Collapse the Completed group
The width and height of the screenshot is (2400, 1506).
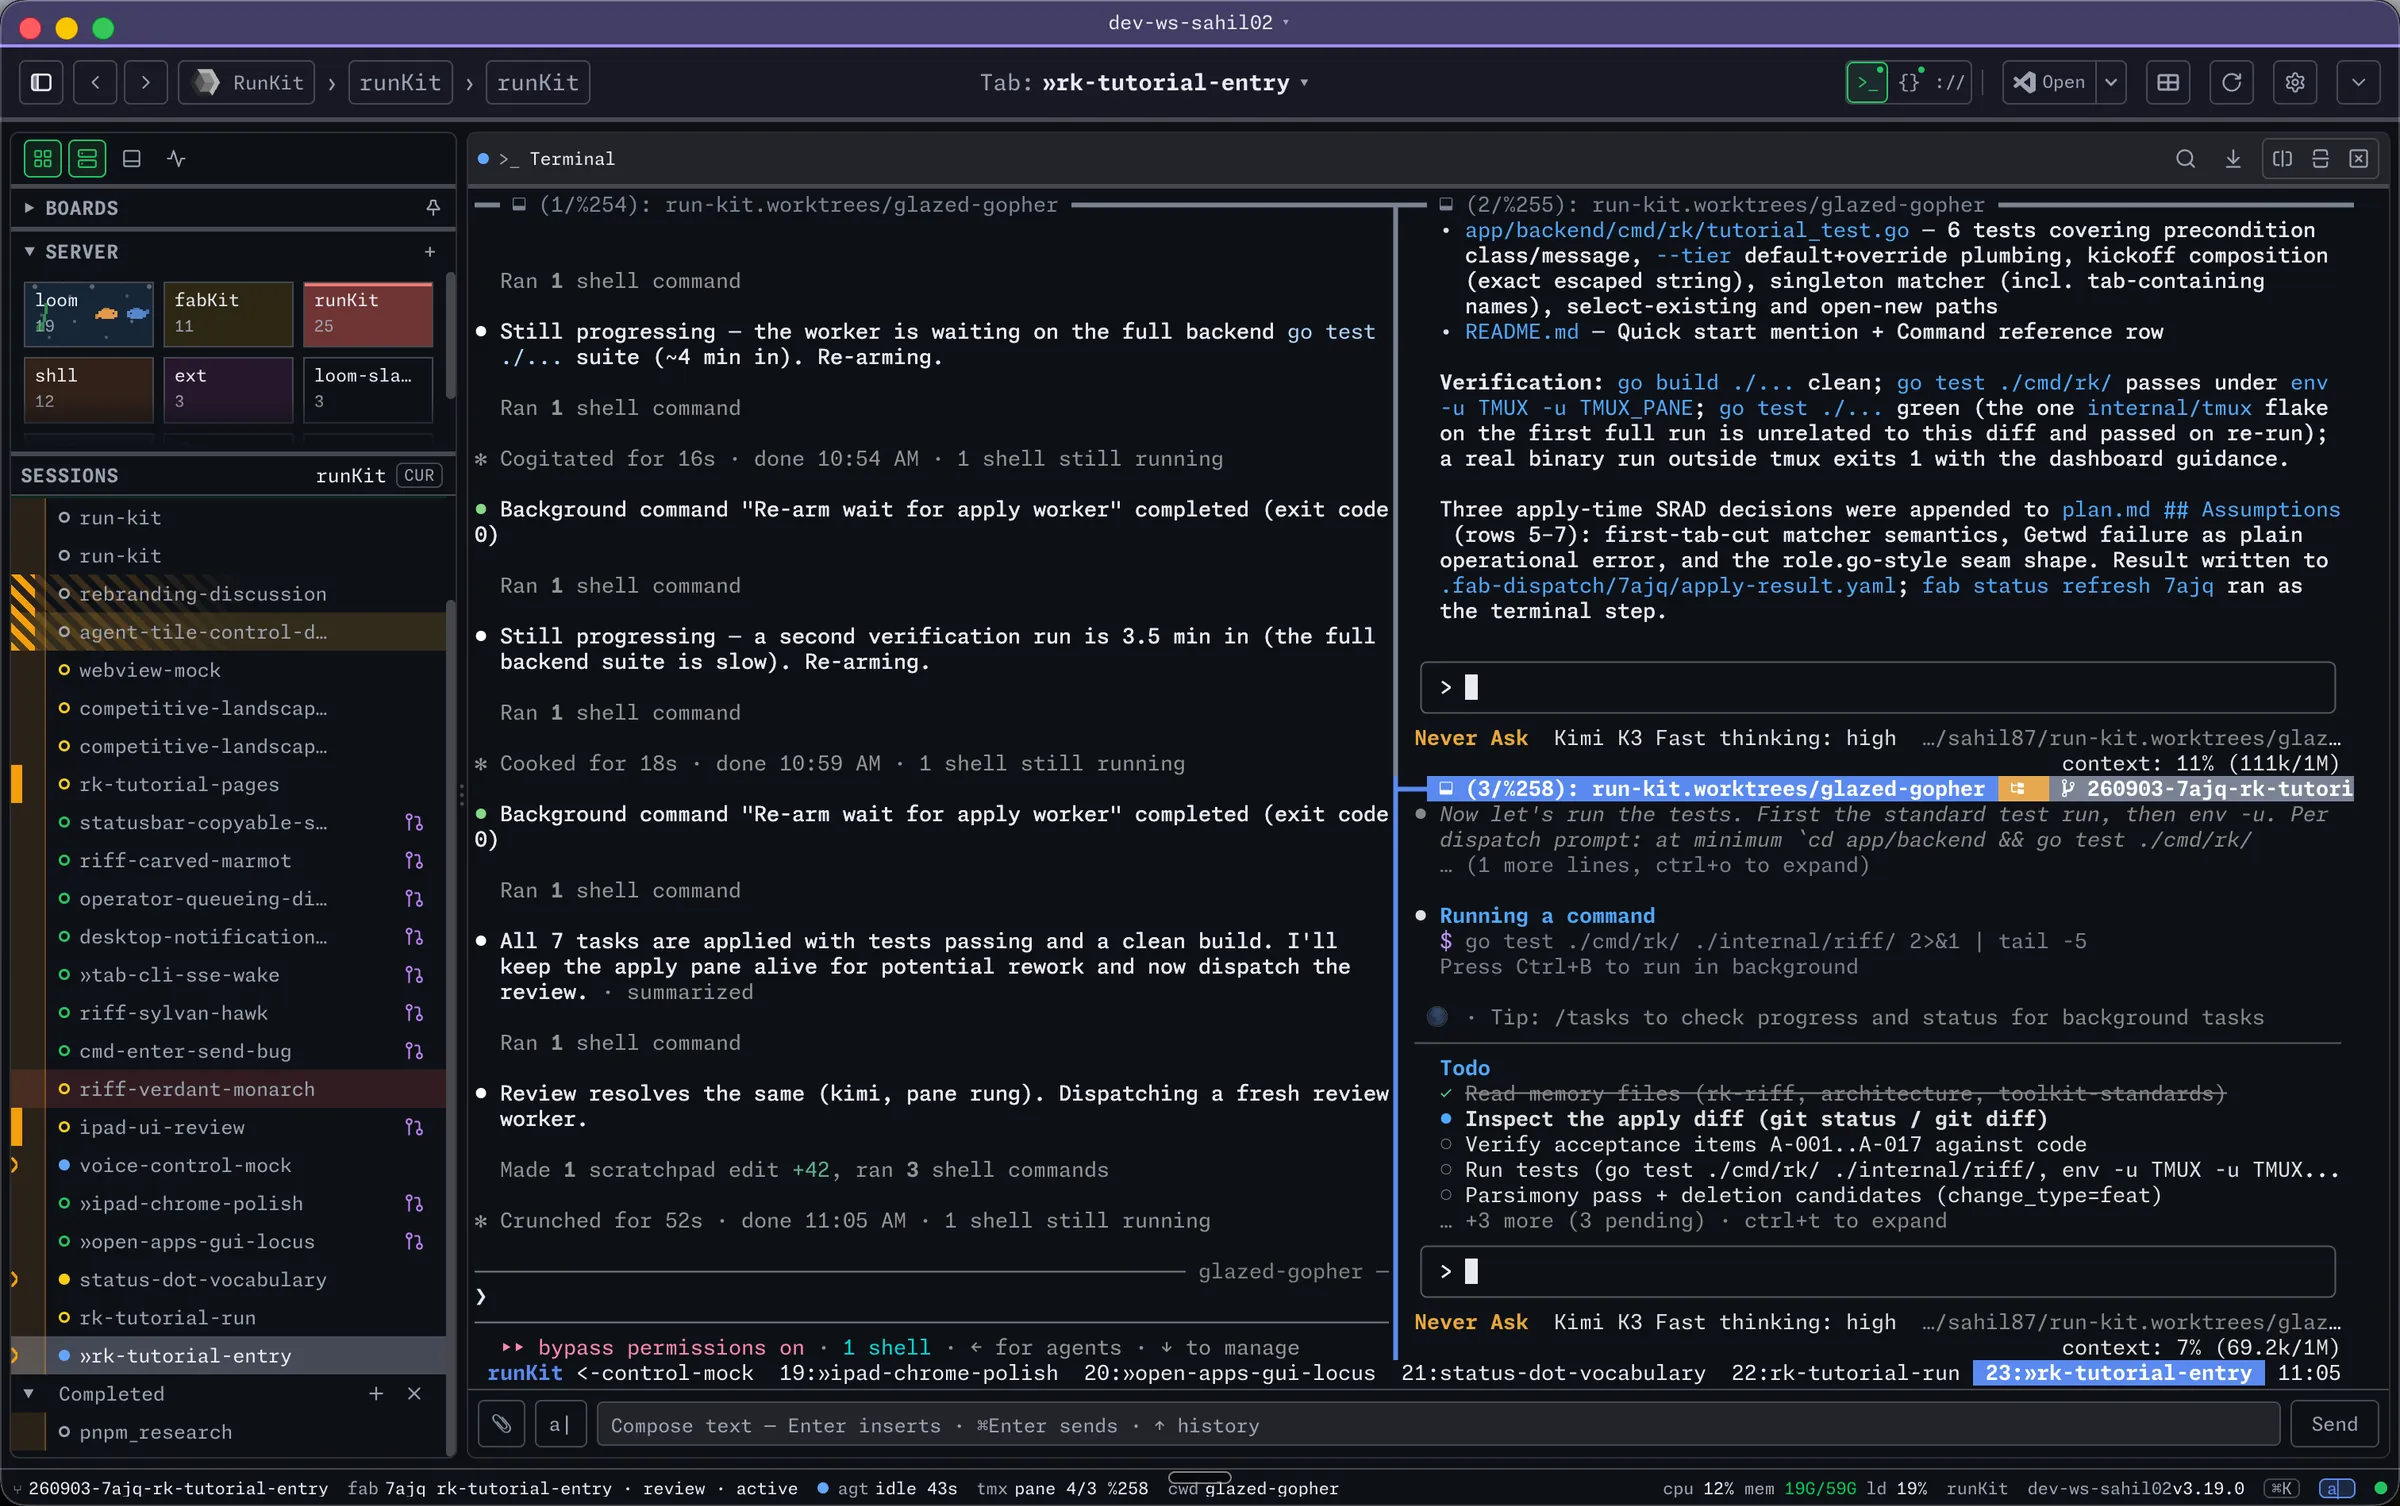pyautogui.click(x=28, y=1394)
